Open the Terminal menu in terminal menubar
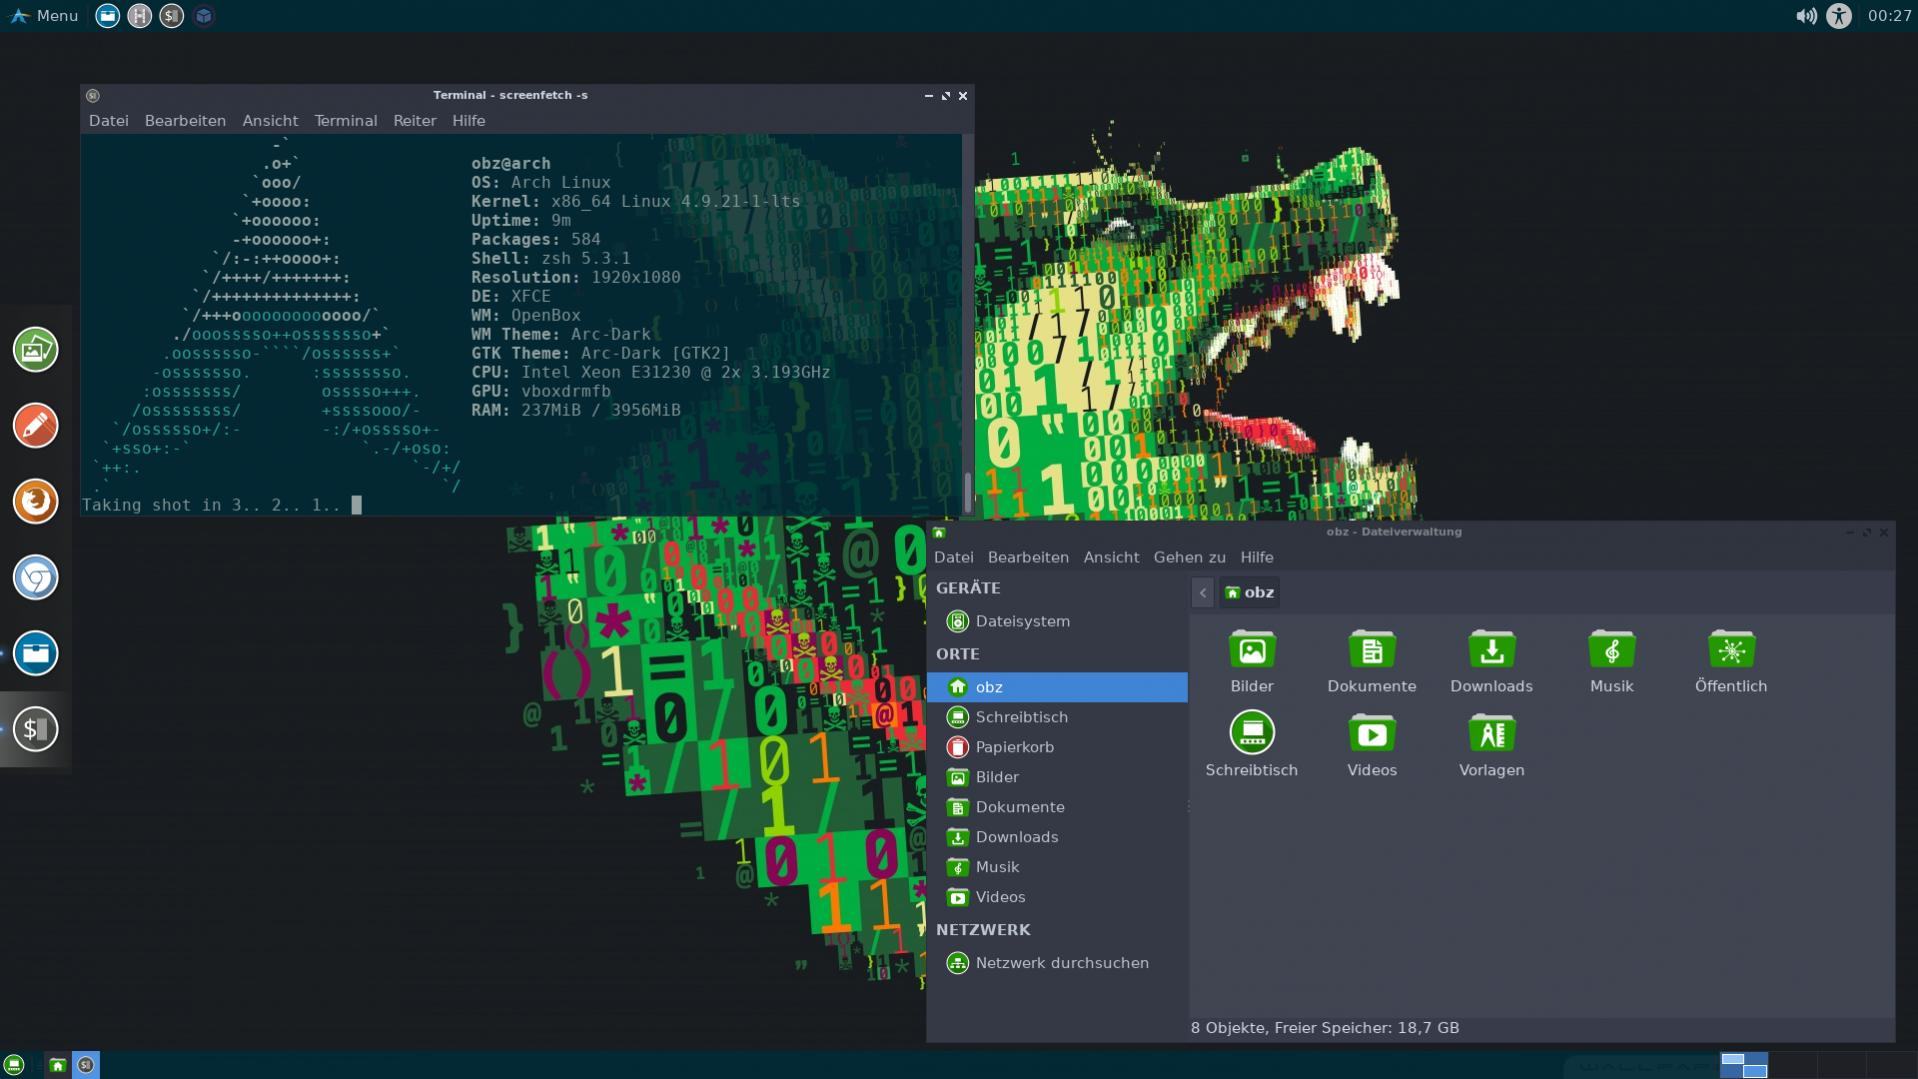 (345, 120)
